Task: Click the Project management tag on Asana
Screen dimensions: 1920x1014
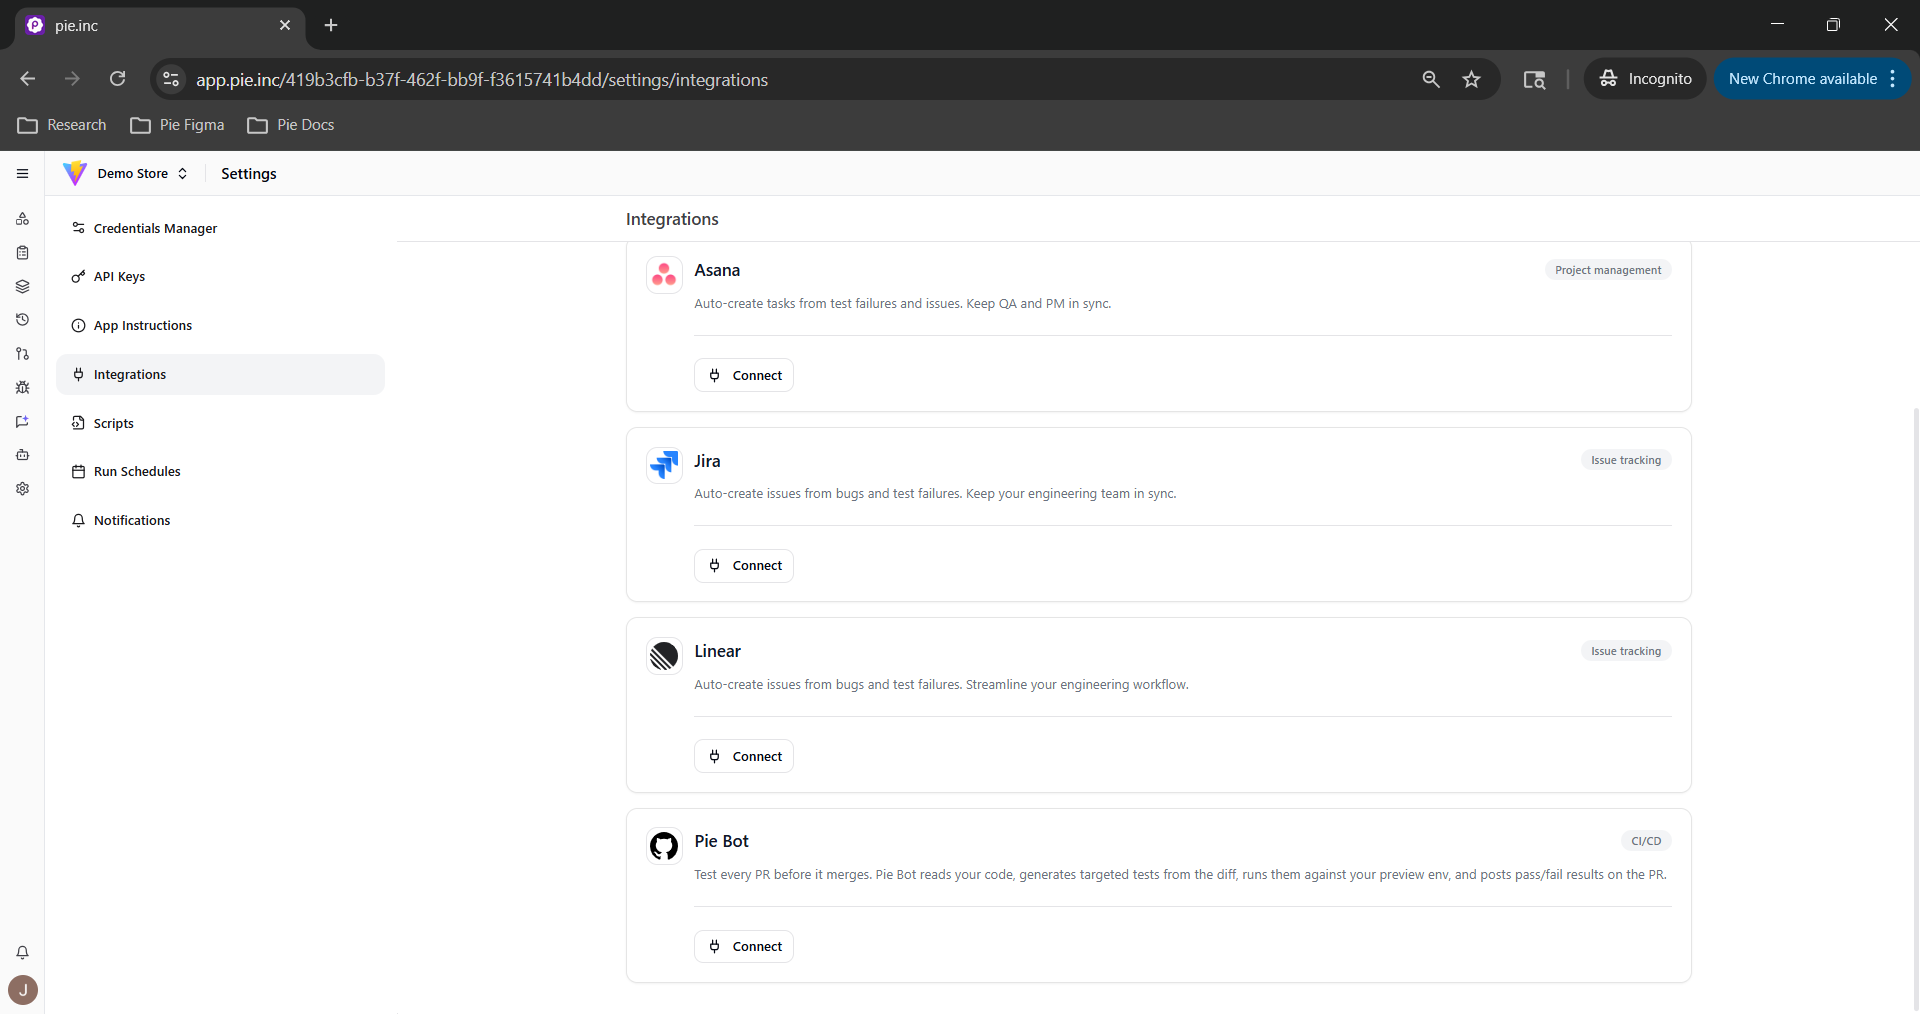Action: click(x=1608, y=270)
